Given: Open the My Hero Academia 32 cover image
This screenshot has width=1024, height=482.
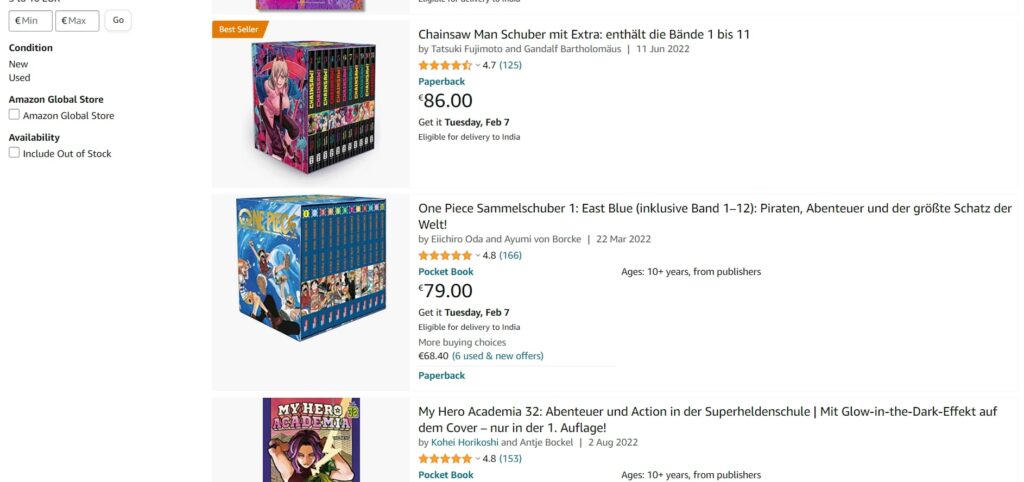Looking at the screenshot, I should coord(311,440).
